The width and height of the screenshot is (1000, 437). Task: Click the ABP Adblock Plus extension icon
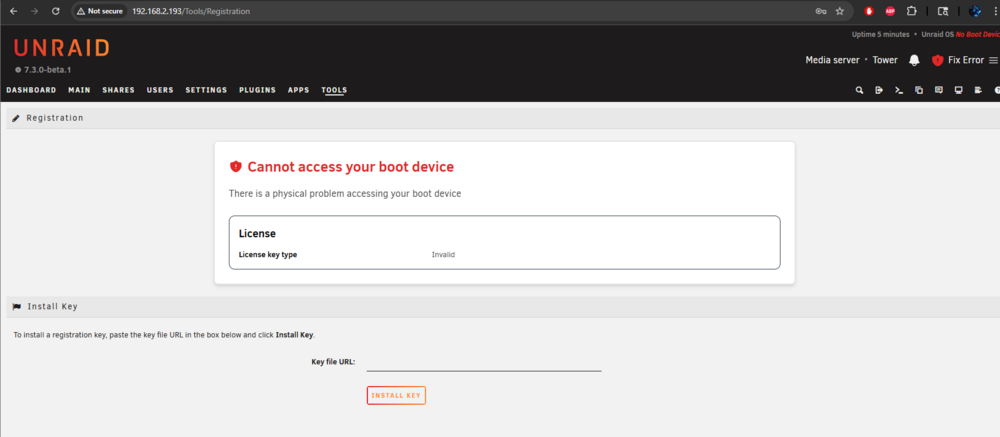tap(890, 11)
